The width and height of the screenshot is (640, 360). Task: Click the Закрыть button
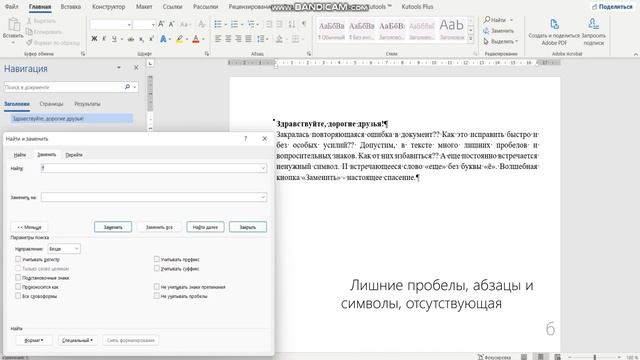click(x=248, y=227)
